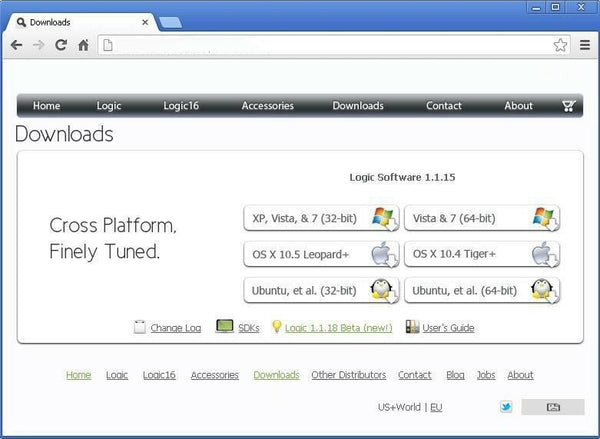
Task: Click the About footer link
Action: click(x=520, y=375)
